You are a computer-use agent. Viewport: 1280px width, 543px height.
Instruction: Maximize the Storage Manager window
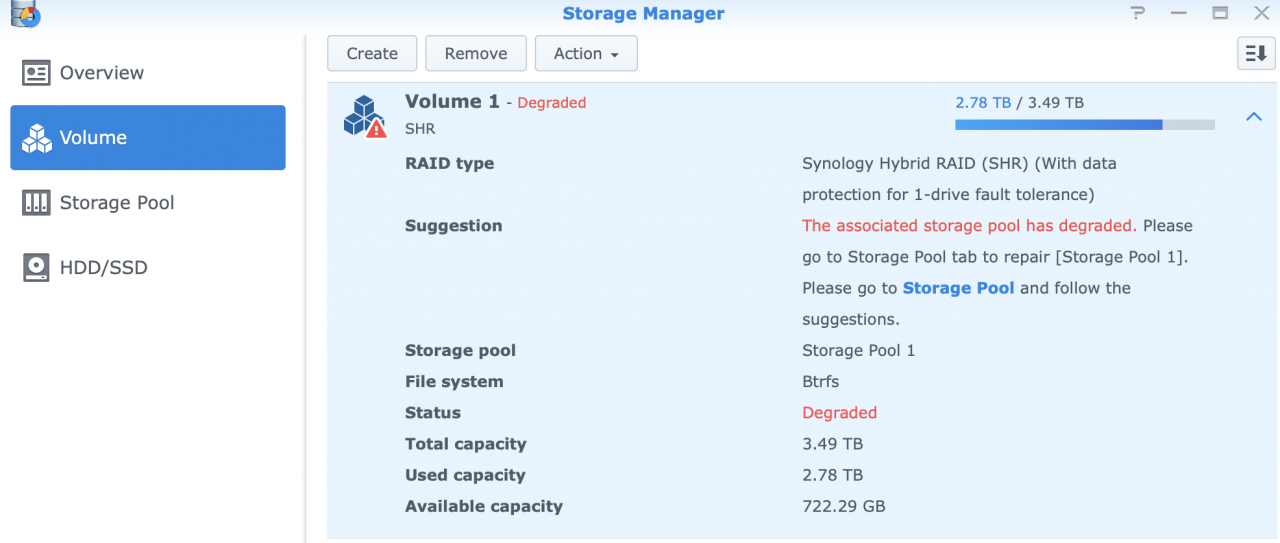coord(1220,13)
